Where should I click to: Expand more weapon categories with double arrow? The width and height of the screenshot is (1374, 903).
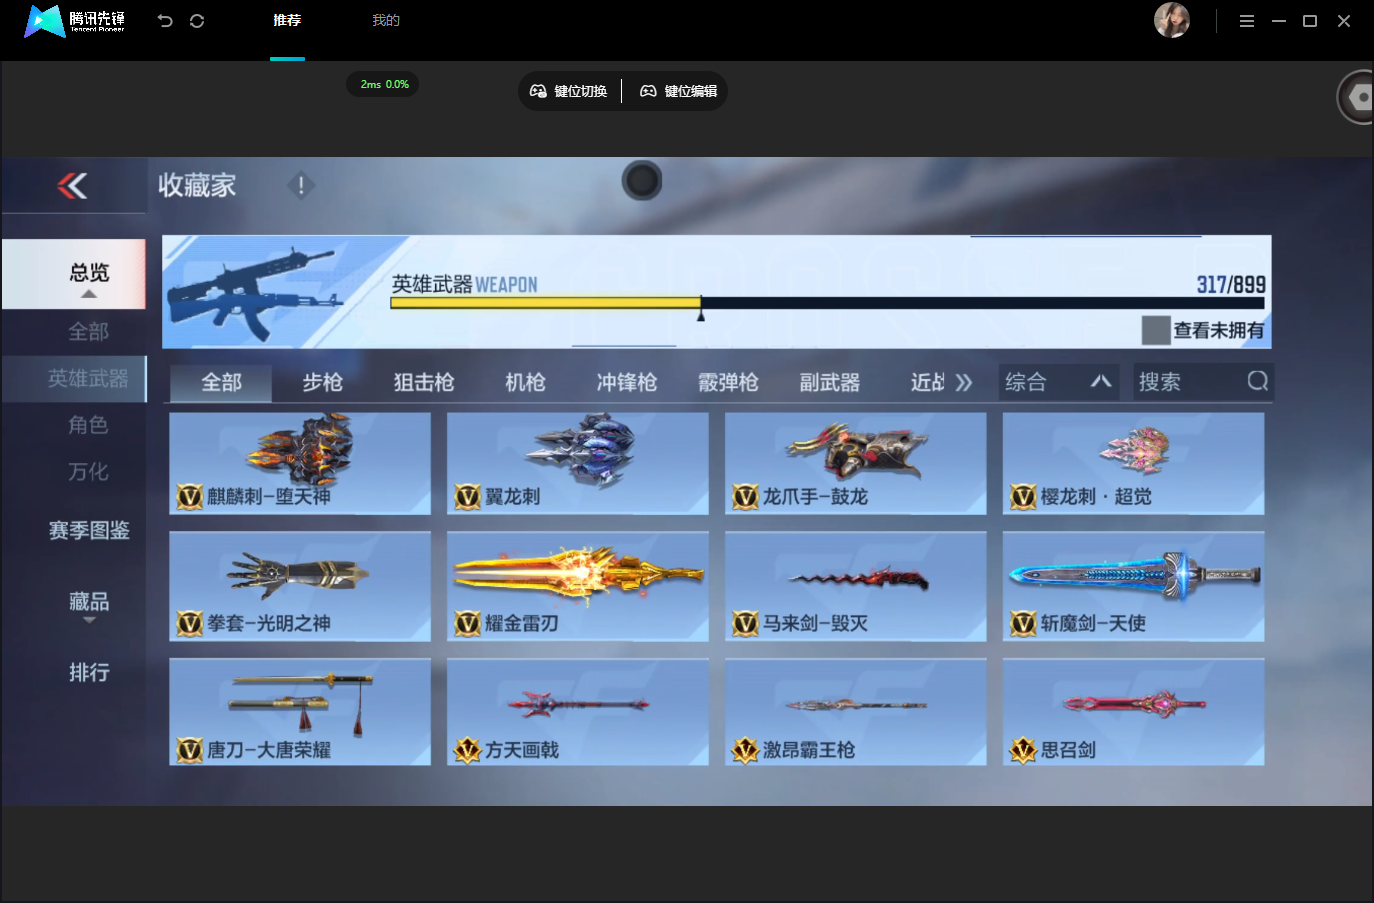point(964,382)
